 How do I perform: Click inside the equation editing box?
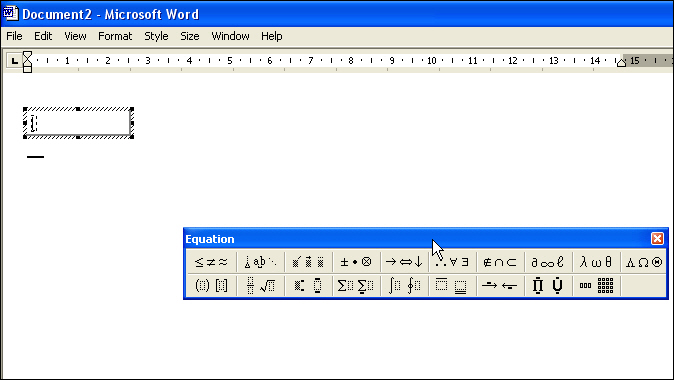tap(78, 123)
